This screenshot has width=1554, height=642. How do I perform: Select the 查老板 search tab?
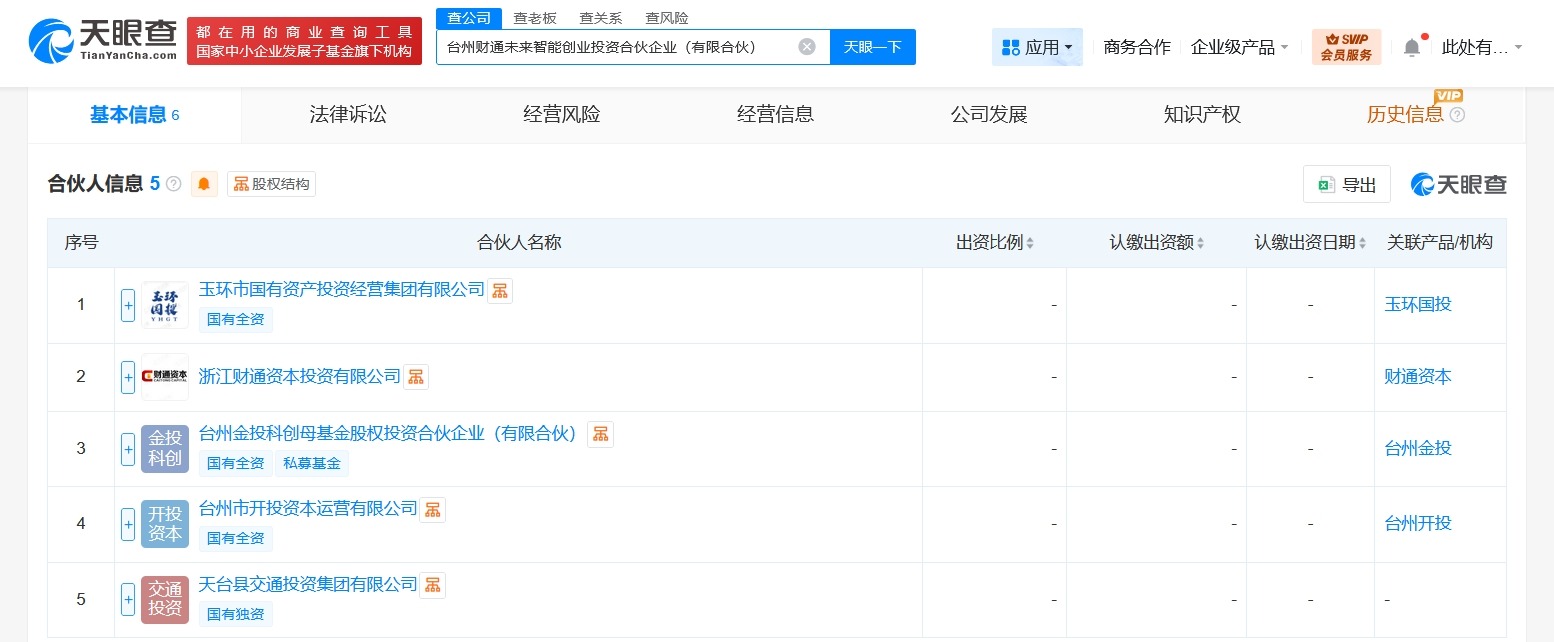pyautogui.click(x=535, y=17)
